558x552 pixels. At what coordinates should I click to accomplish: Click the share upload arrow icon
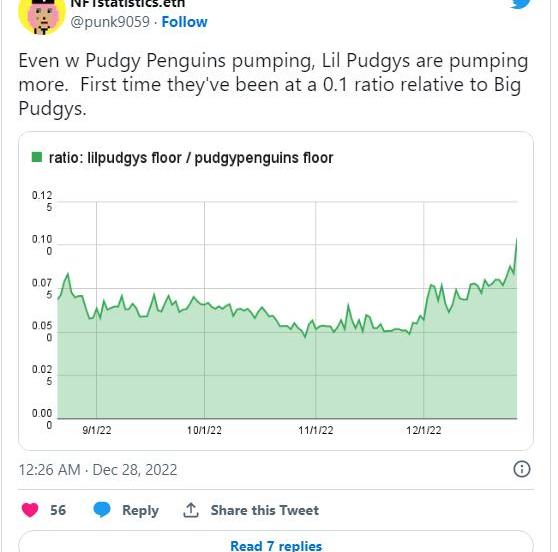(x=191, y=510)
